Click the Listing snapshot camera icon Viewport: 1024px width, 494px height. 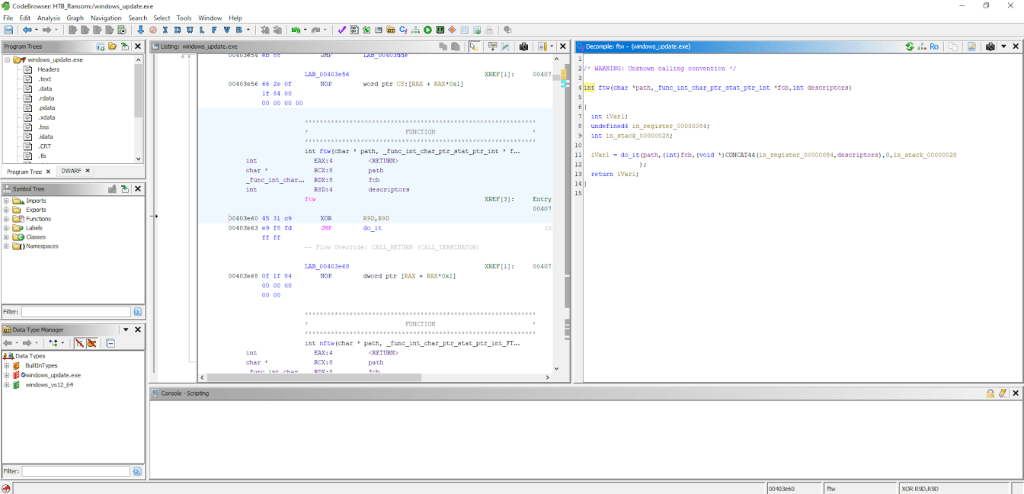524,46
